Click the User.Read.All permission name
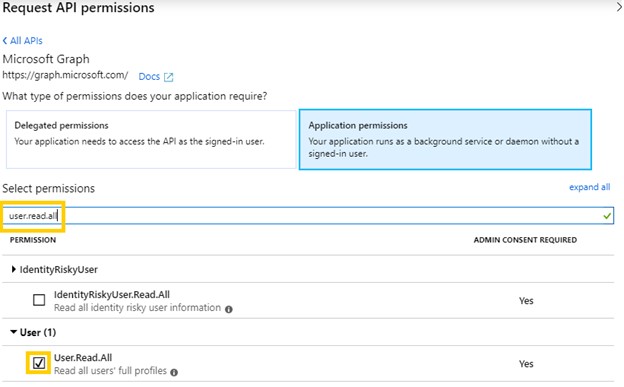This screenshot has height=387, width=624. pos(83,358)
